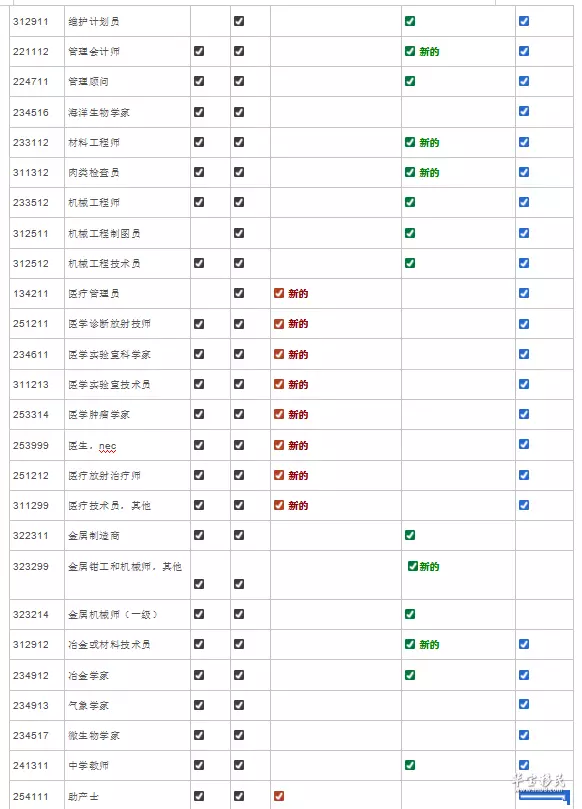Toggle the blue checkbox in row 312912

524,644
